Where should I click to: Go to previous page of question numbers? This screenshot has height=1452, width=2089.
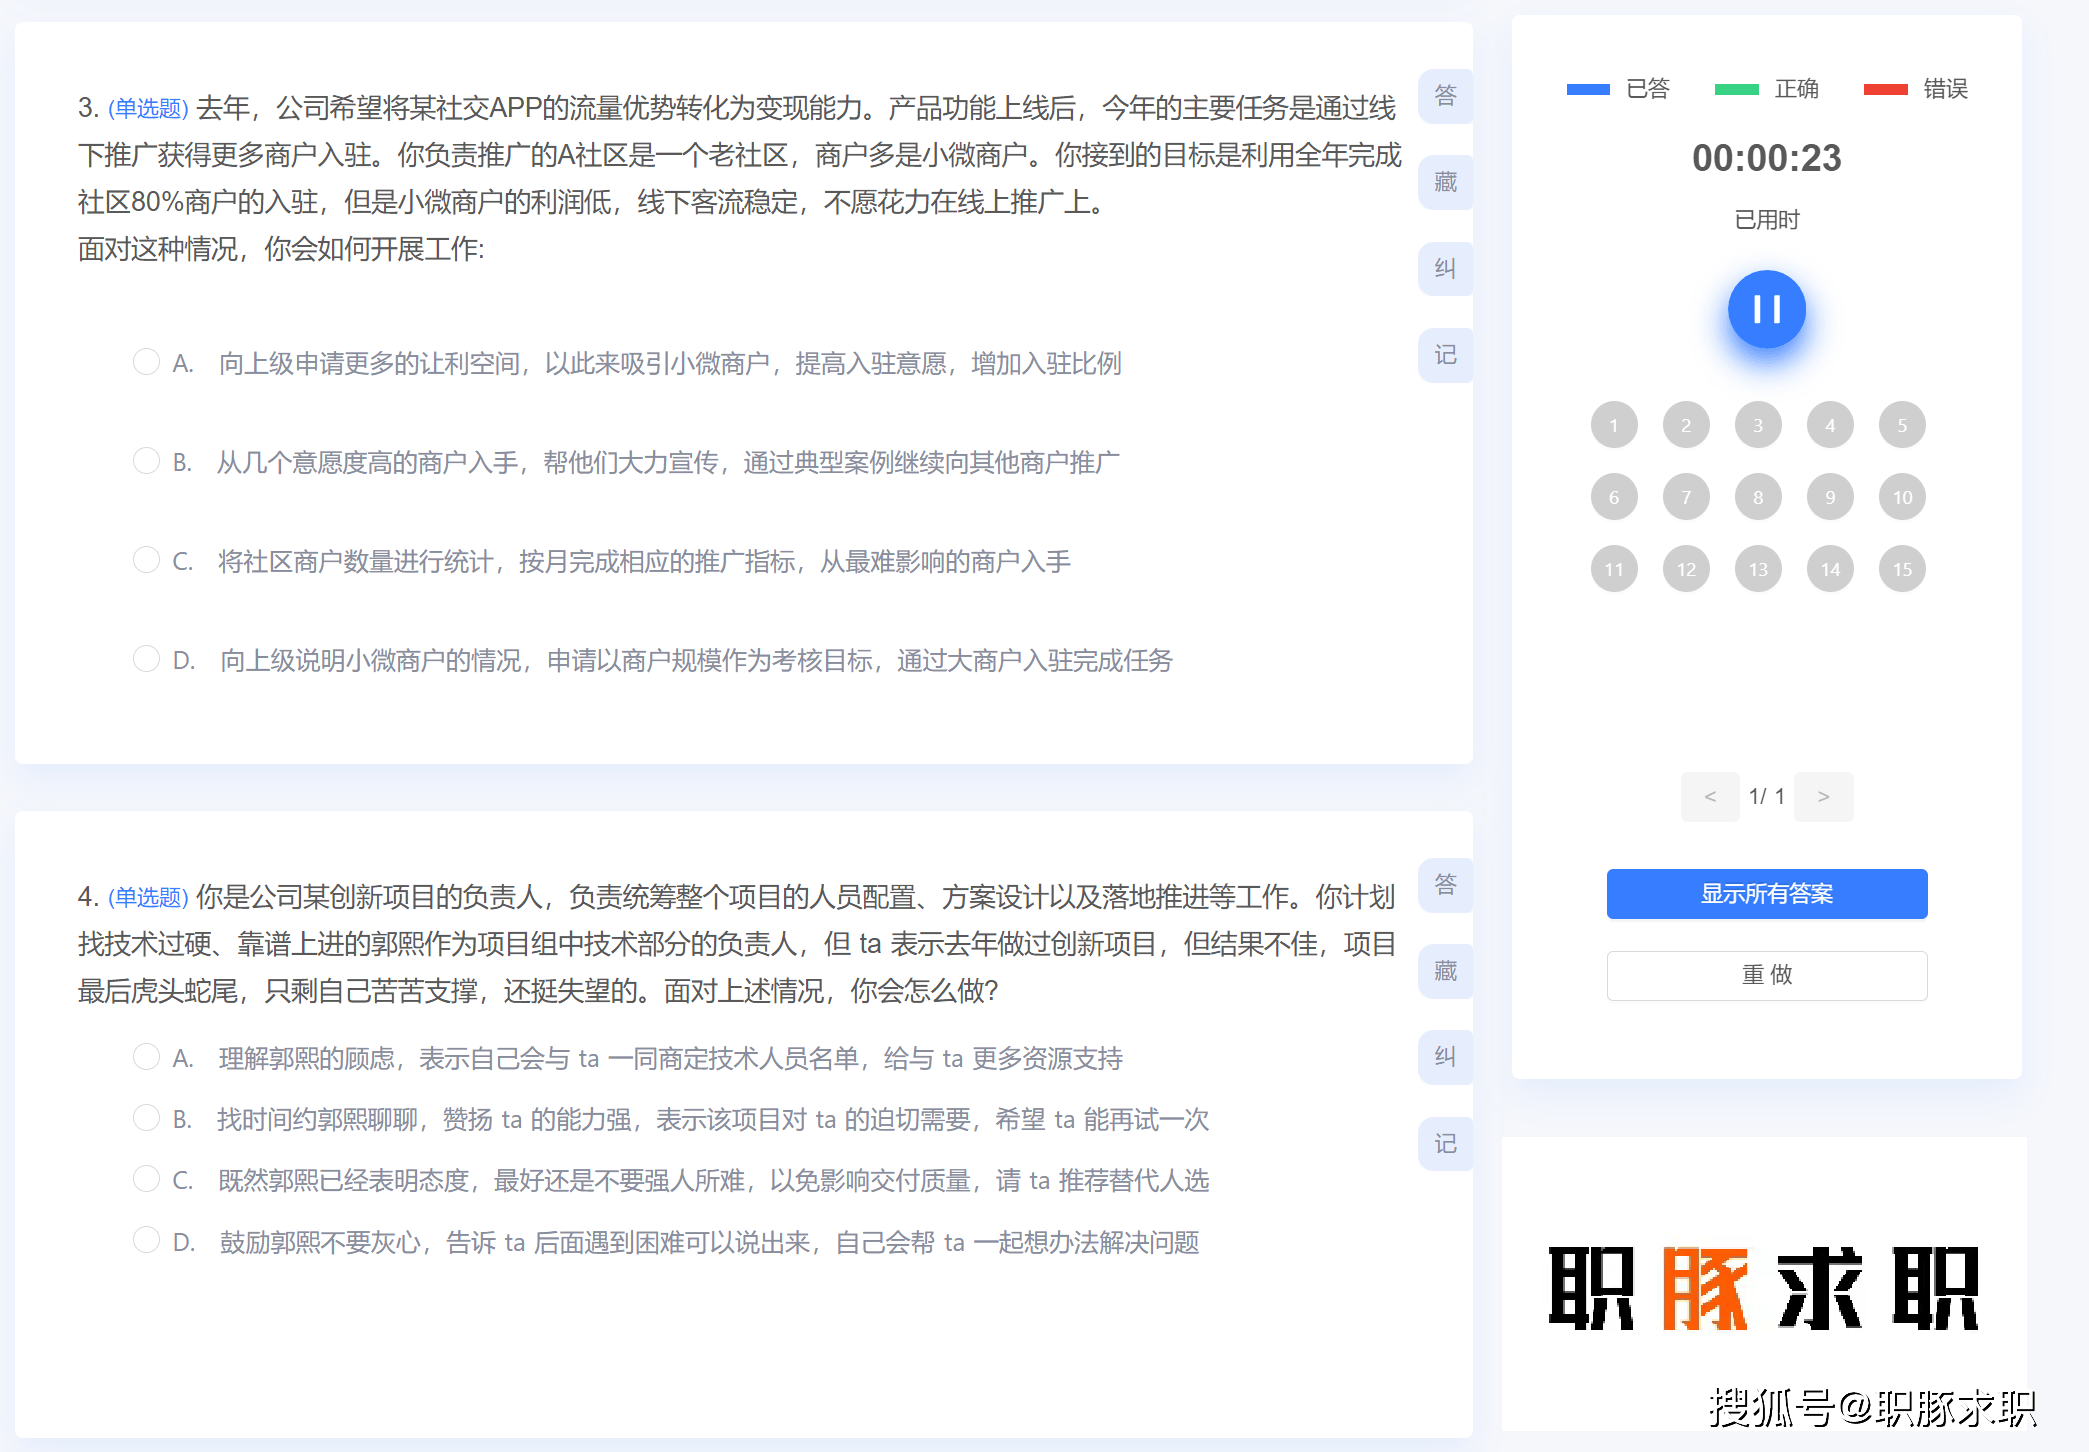click(1710, 797)
